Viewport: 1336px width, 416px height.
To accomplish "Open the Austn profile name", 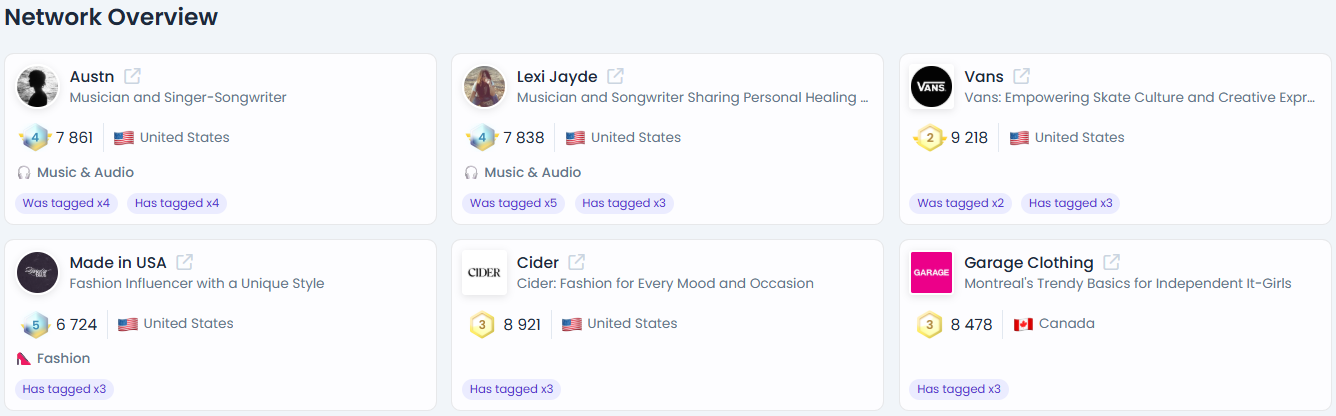I will click(92, 76).
